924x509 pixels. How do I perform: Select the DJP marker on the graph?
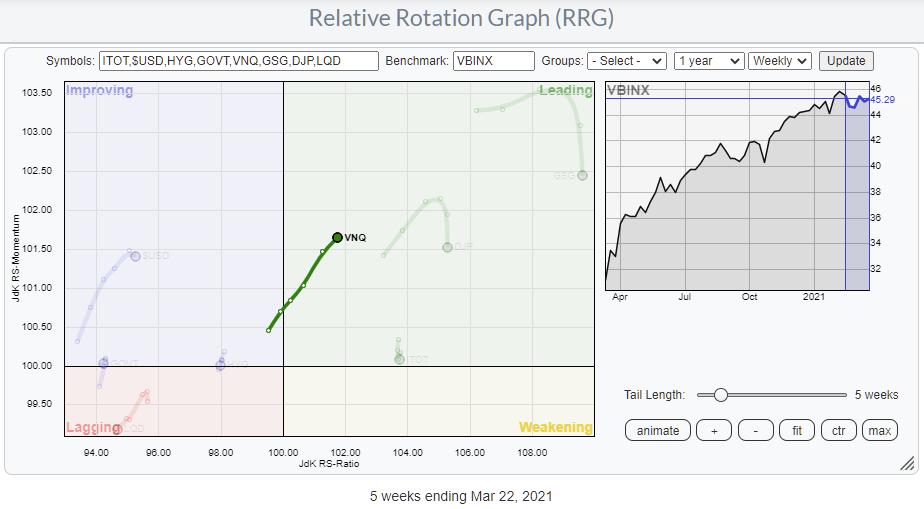pos(447,246)
